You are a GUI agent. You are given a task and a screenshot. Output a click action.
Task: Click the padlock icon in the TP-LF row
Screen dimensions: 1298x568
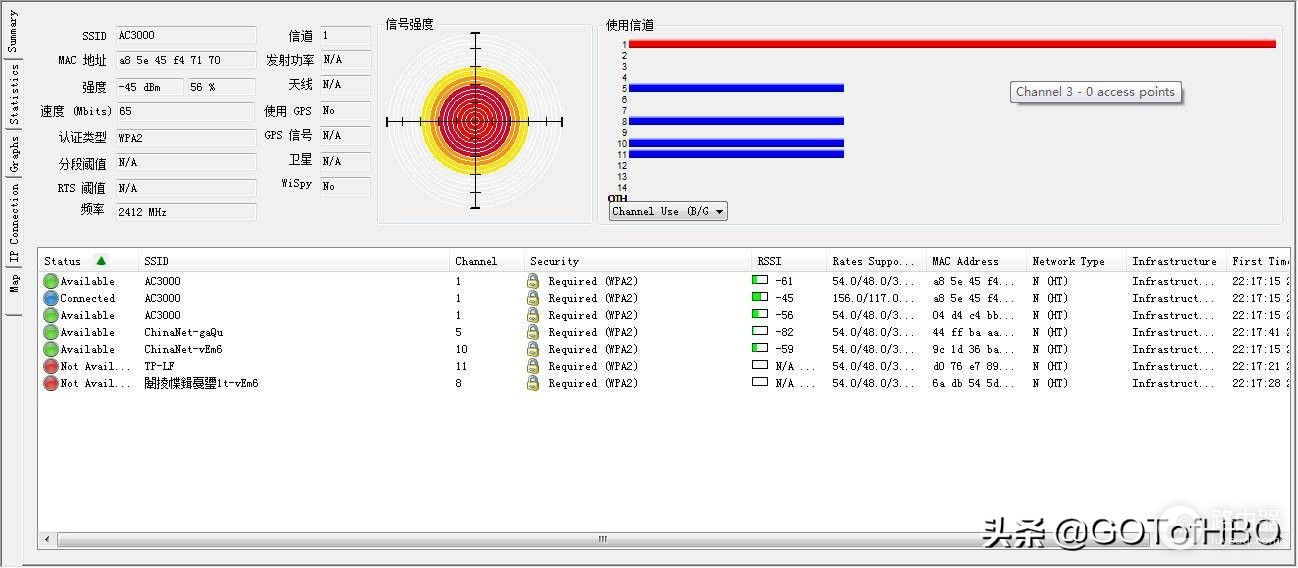point(533,366)
